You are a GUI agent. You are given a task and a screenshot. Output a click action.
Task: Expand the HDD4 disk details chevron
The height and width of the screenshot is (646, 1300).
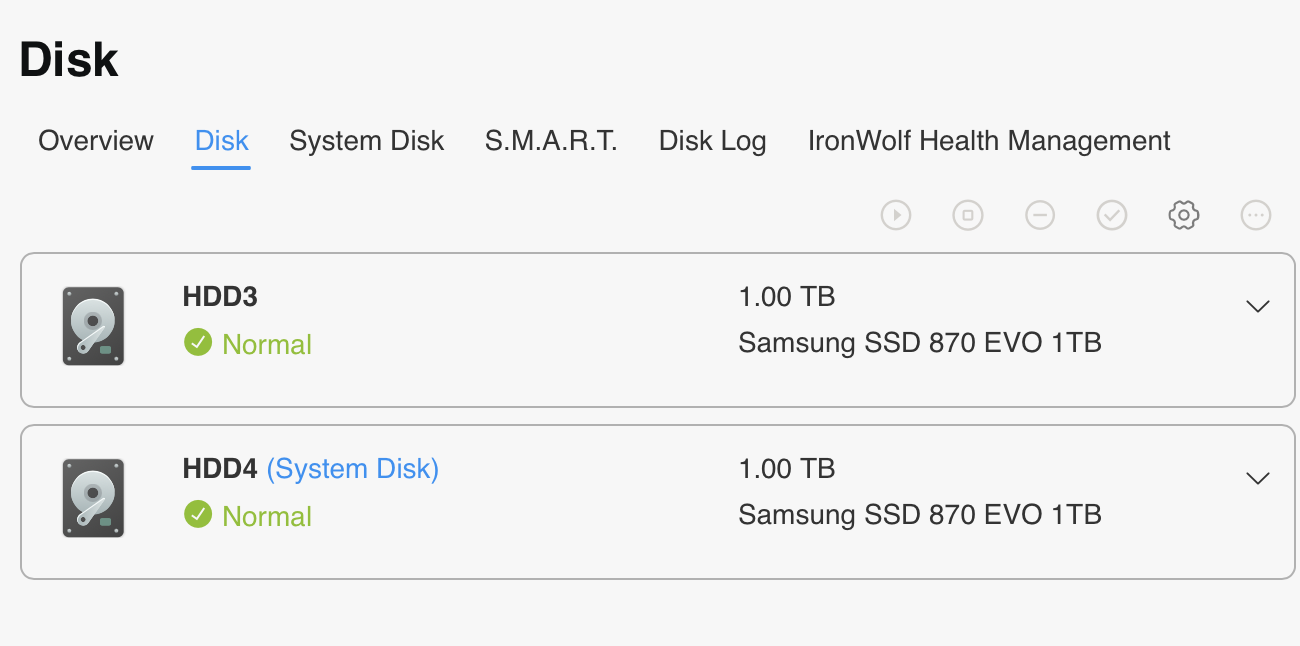1258,478
